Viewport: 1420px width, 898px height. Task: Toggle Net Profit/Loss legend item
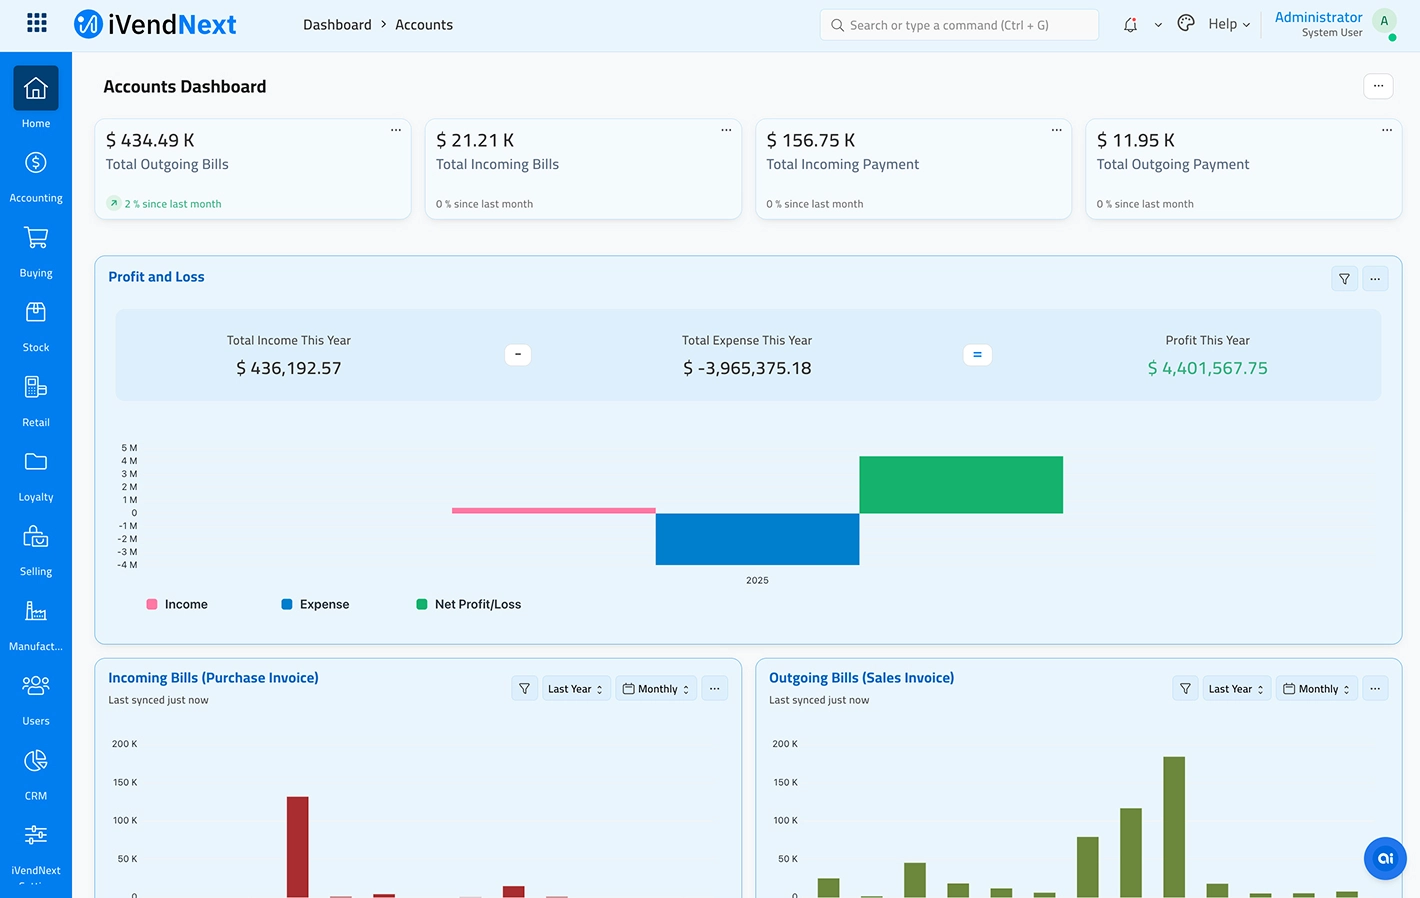coord(469,605)
